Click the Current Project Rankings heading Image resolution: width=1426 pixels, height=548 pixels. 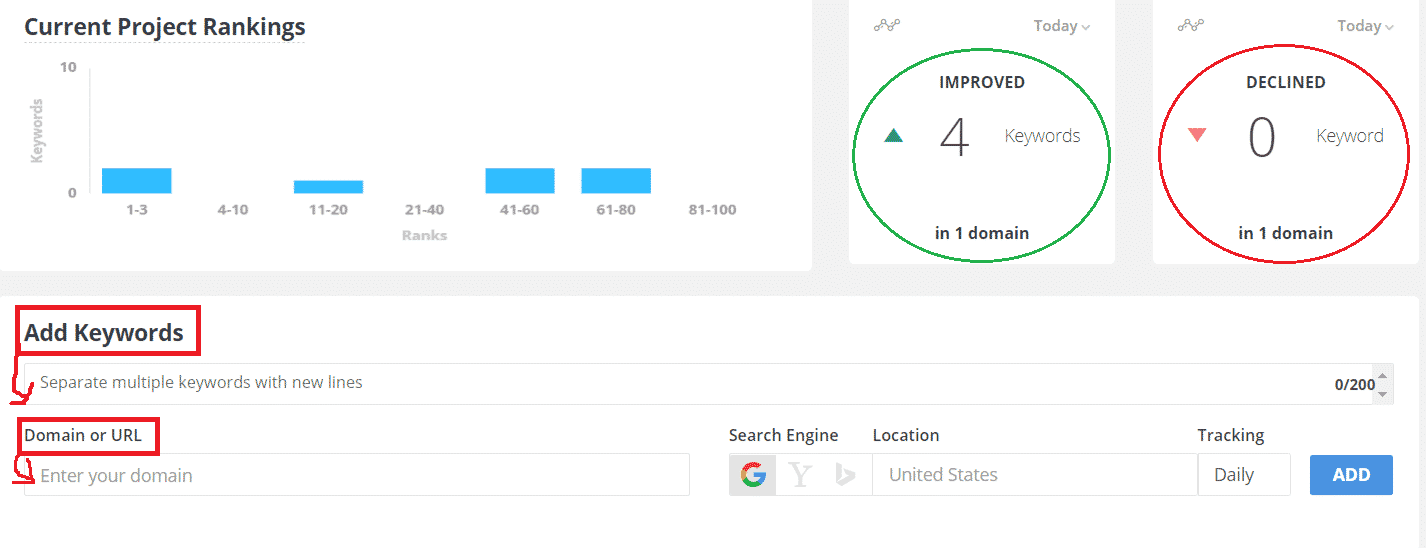[x=165, y=27]
